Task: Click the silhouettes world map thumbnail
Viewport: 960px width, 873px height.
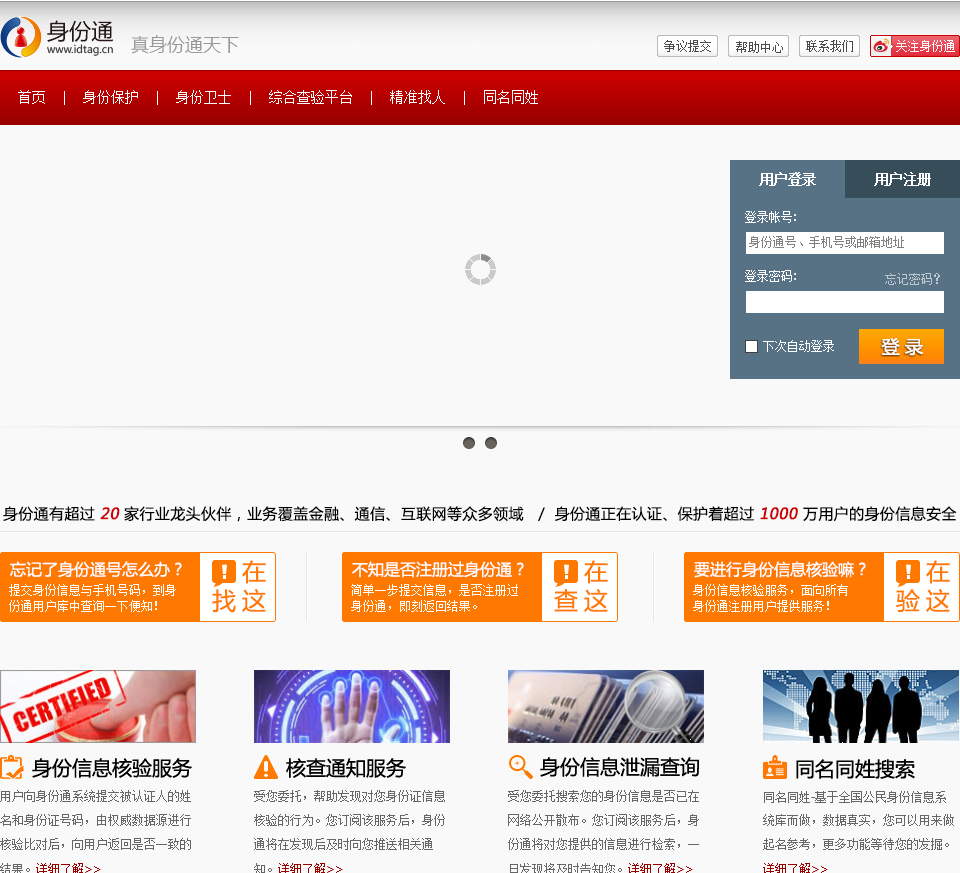Action: pyautogui.click(x=861, y=706)
